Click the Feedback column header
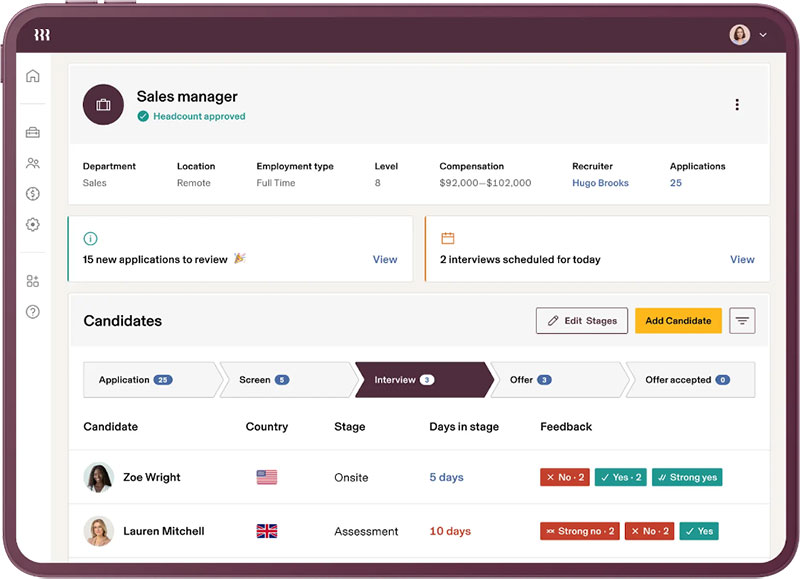Viewport: 800px width, 579px height. [566, 426]
